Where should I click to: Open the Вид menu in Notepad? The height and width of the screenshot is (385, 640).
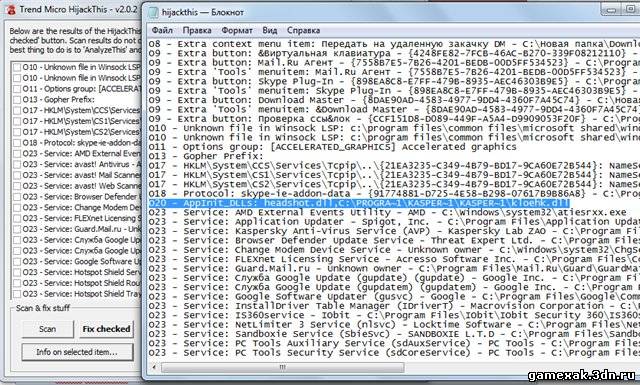(269, 30)
